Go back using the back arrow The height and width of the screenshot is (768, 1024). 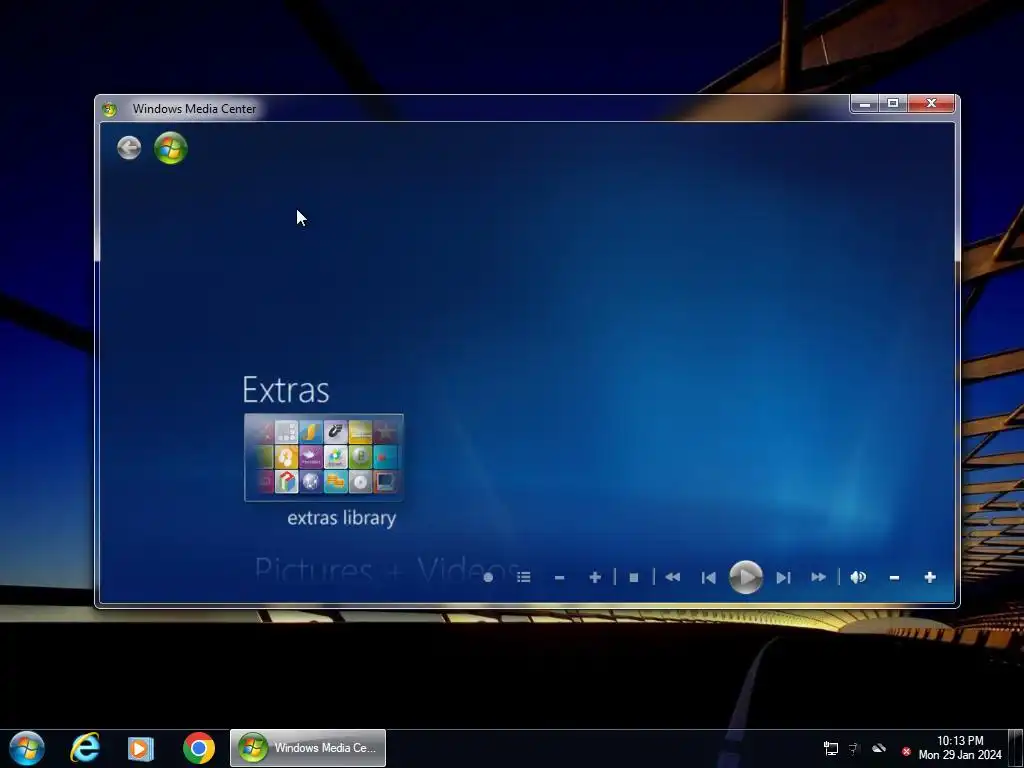(129, 148)
